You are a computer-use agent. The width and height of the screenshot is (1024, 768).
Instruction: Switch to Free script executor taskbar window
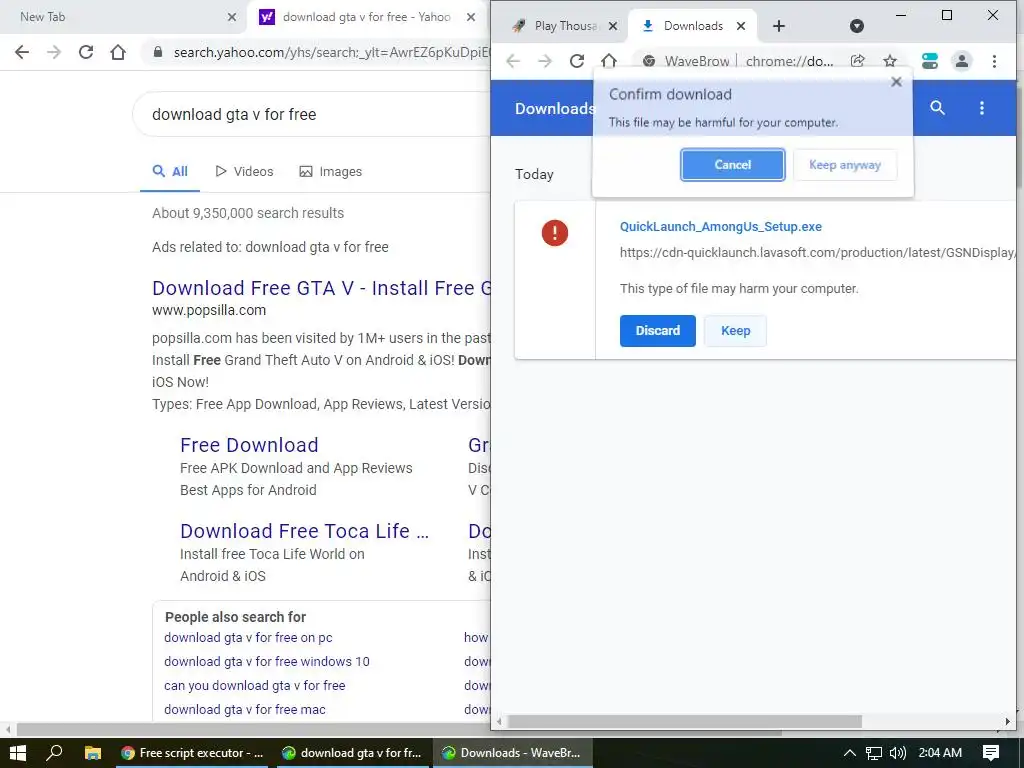[192, 753]
